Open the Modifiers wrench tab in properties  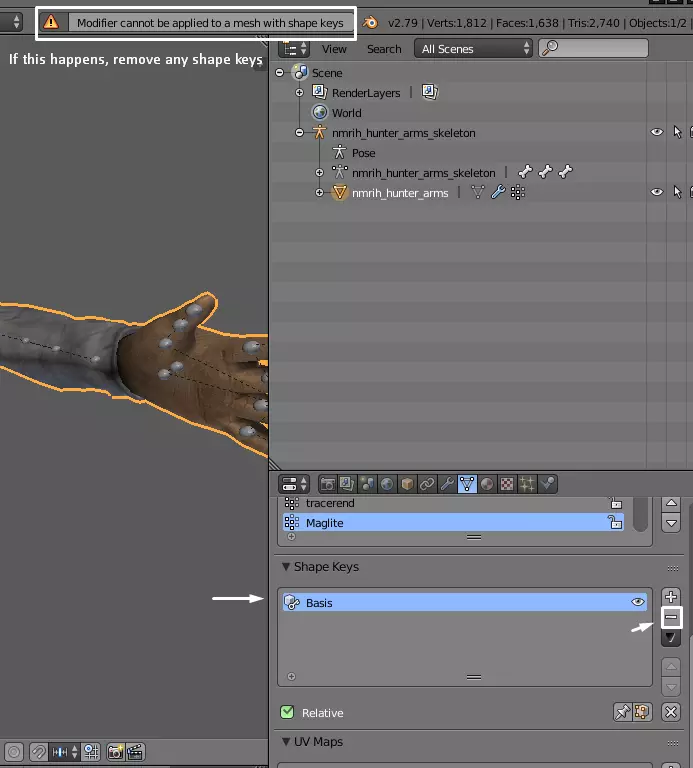coord(447,484)
